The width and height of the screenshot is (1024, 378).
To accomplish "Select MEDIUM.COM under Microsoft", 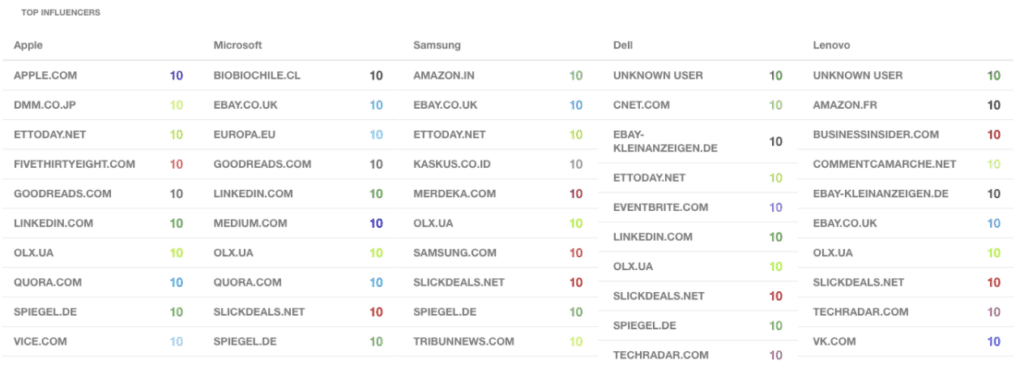I will click(250, 223).
